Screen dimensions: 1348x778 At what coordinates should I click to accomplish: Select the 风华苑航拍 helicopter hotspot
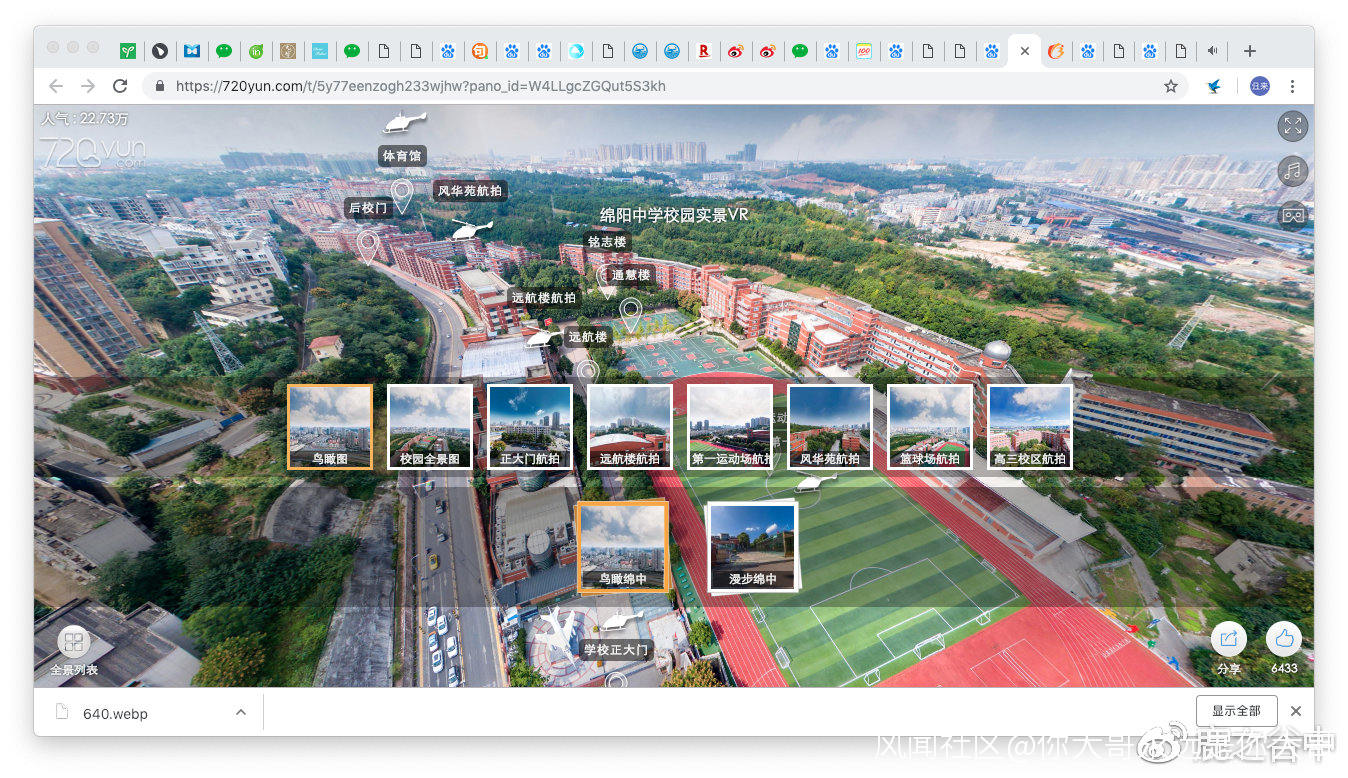[471, 229]
